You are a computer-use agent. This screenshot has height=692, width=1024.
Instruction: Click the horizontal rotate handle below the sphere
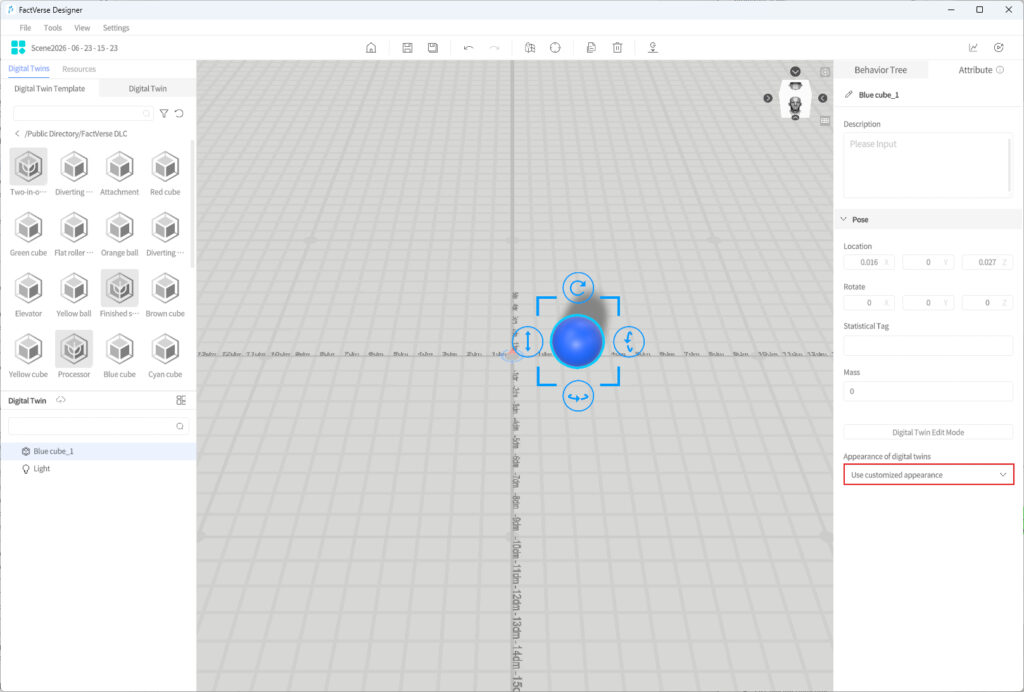578,396
